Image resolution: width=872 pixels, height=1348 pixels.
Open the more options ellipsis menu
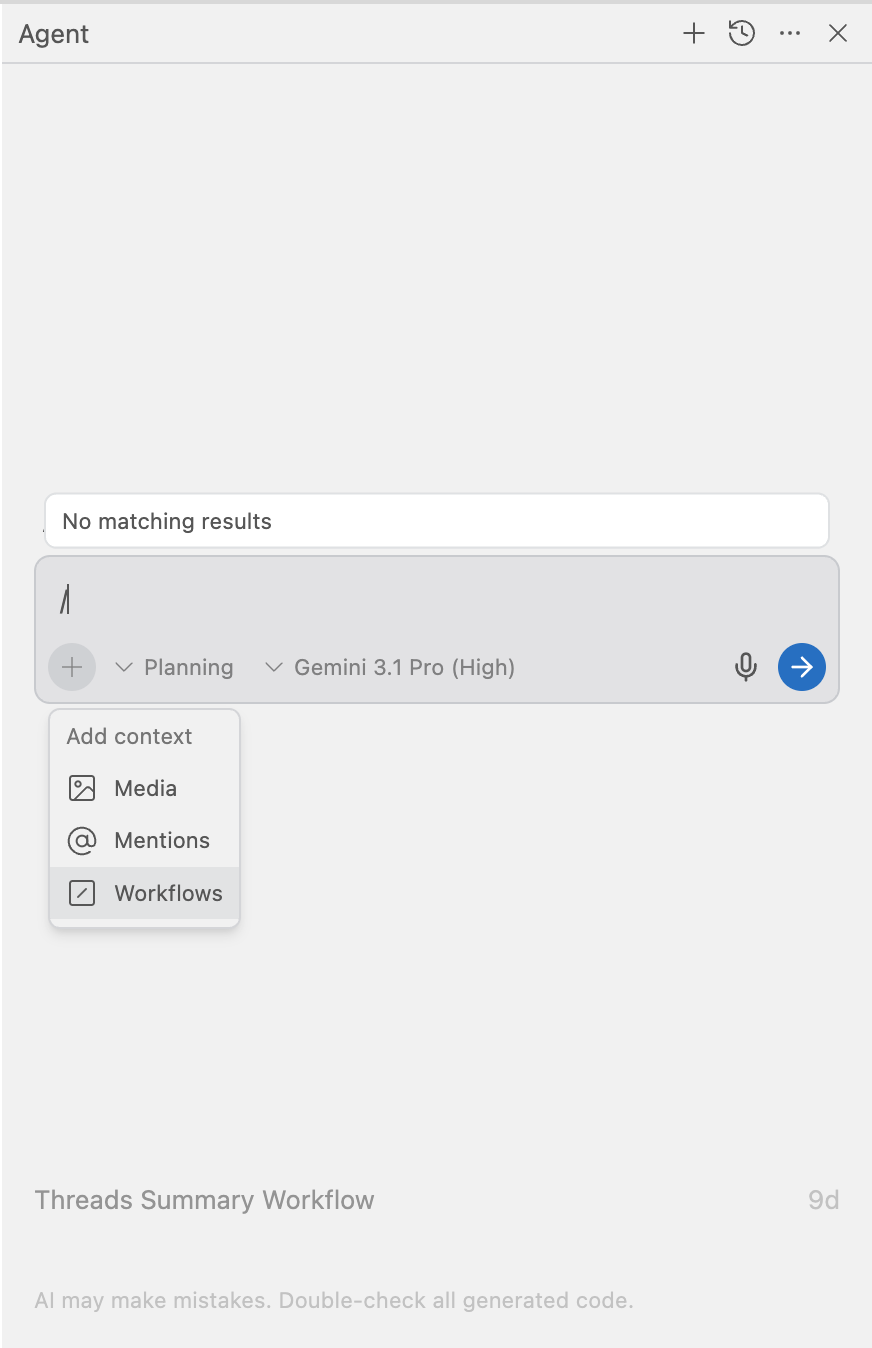pyautogui.click(x=790, y=34)
